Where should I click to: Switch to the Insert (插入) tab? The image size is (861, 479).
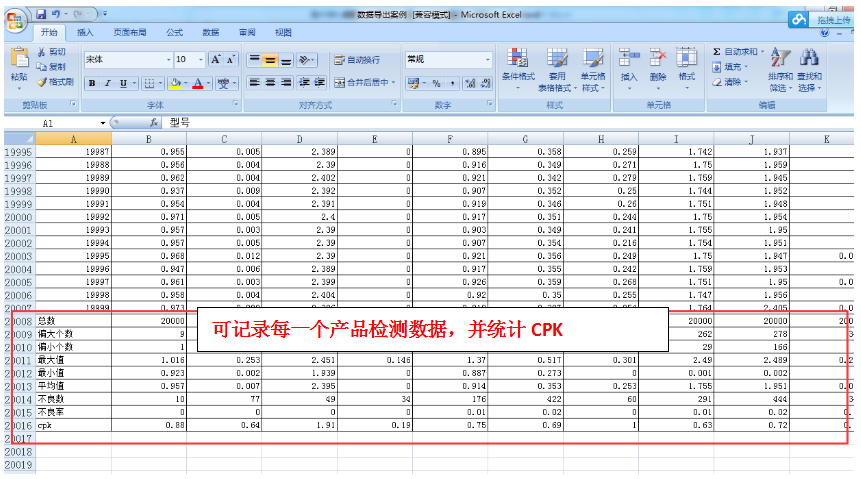pos(86,32)
